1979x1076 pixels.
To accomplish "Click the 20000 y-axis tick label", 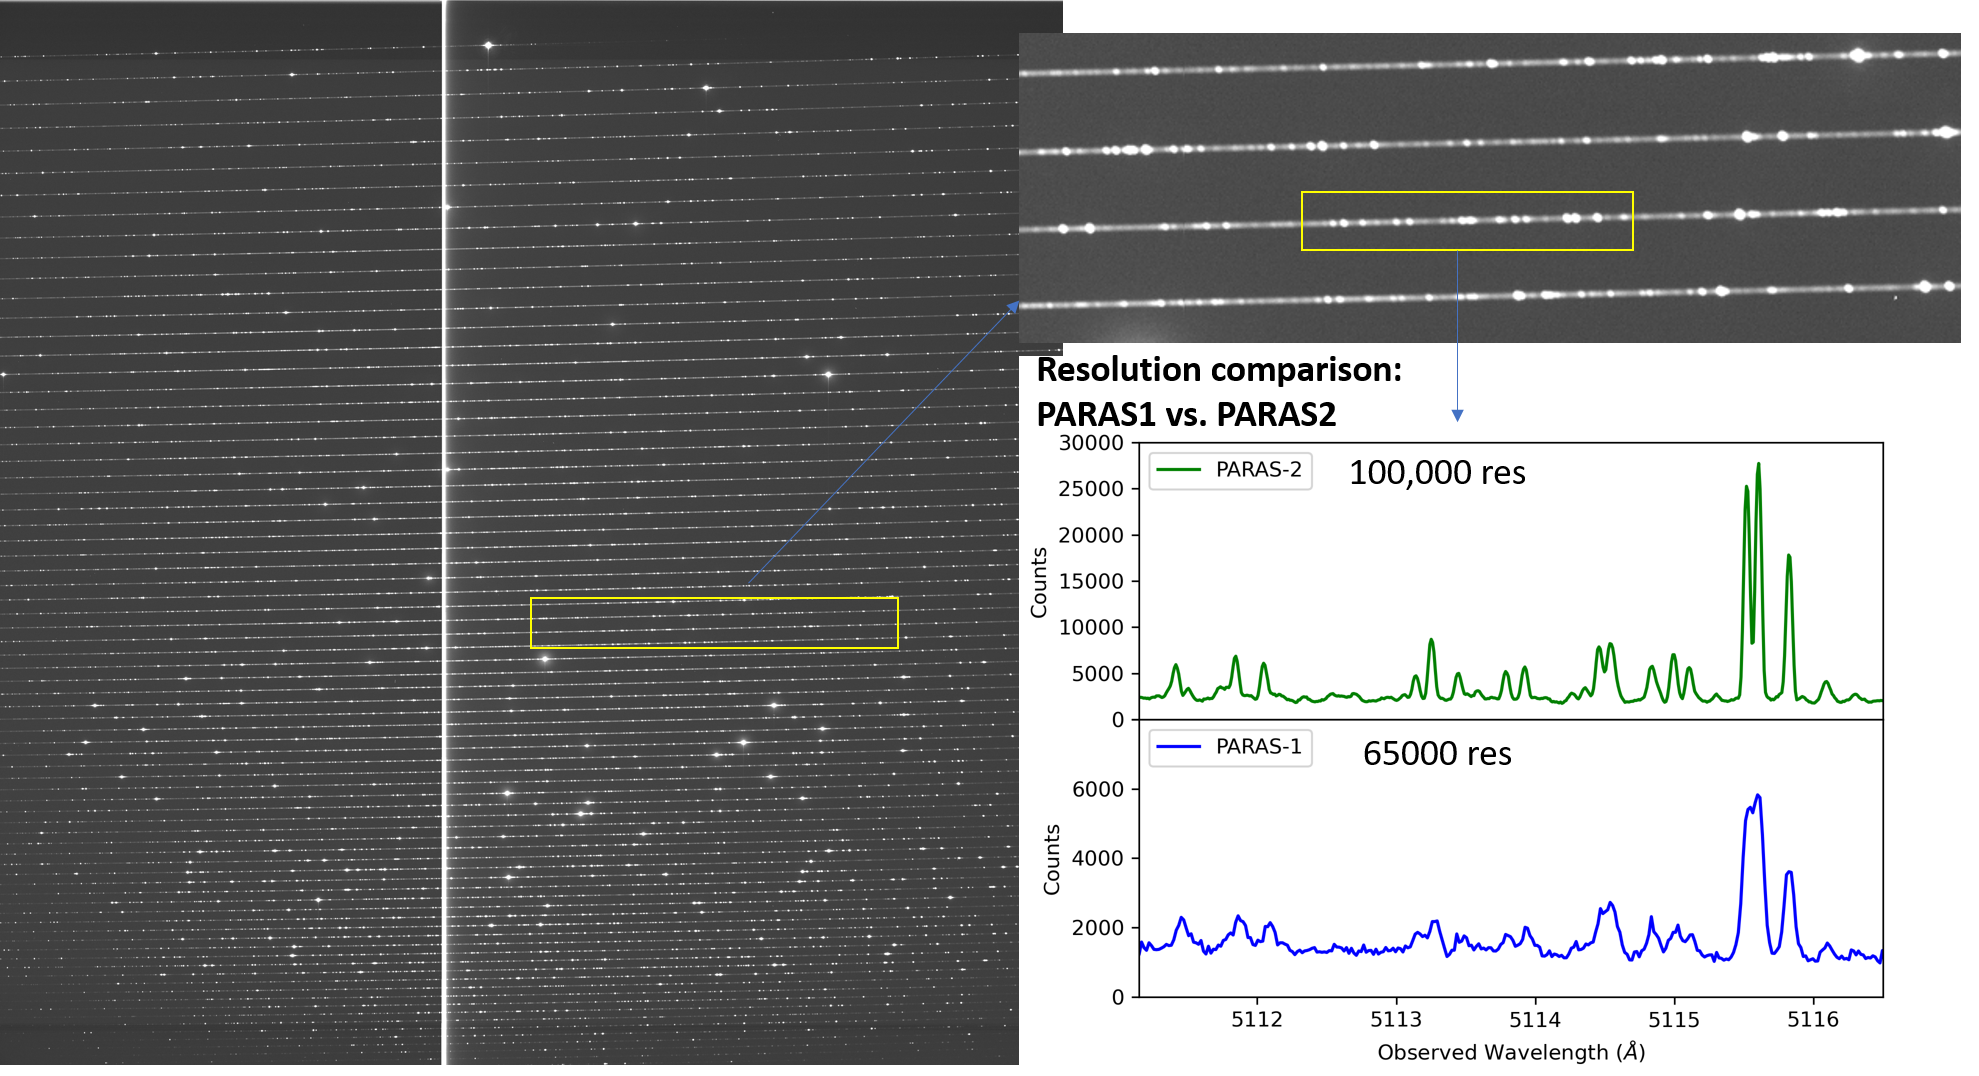I will (1091, 535).
